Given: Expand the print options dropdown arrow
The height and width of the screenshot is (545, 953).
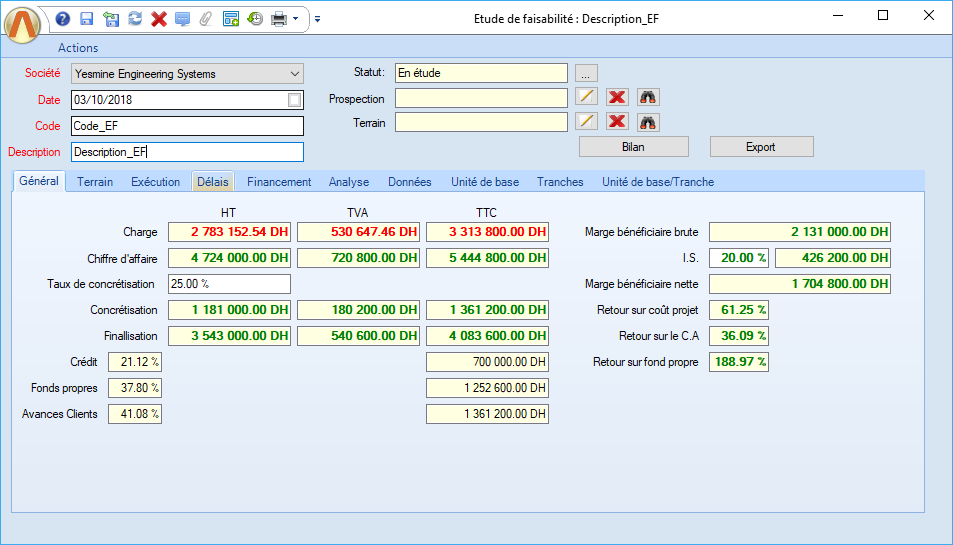Looking at the screenshot, I should click(296, 19).
